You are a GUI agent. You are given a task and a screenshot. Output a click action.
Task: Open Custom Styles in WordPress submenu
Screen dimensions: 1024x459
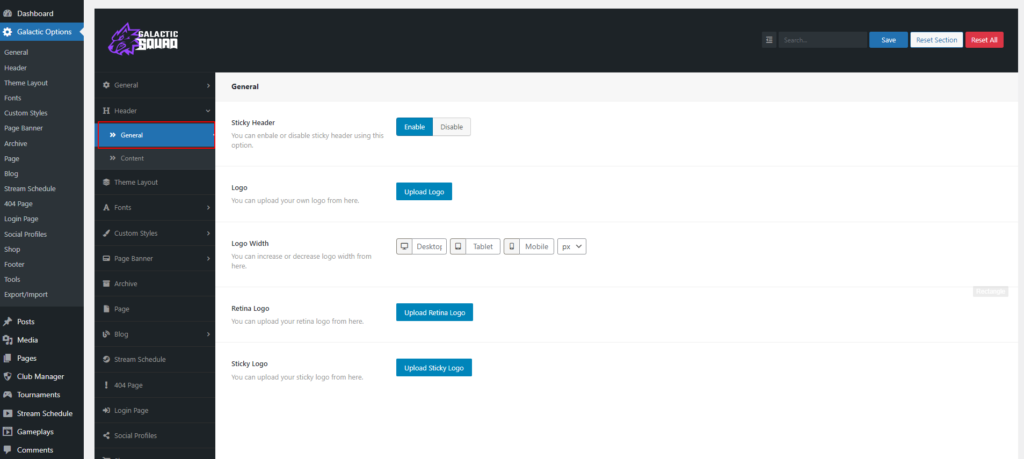click(25, 113)
